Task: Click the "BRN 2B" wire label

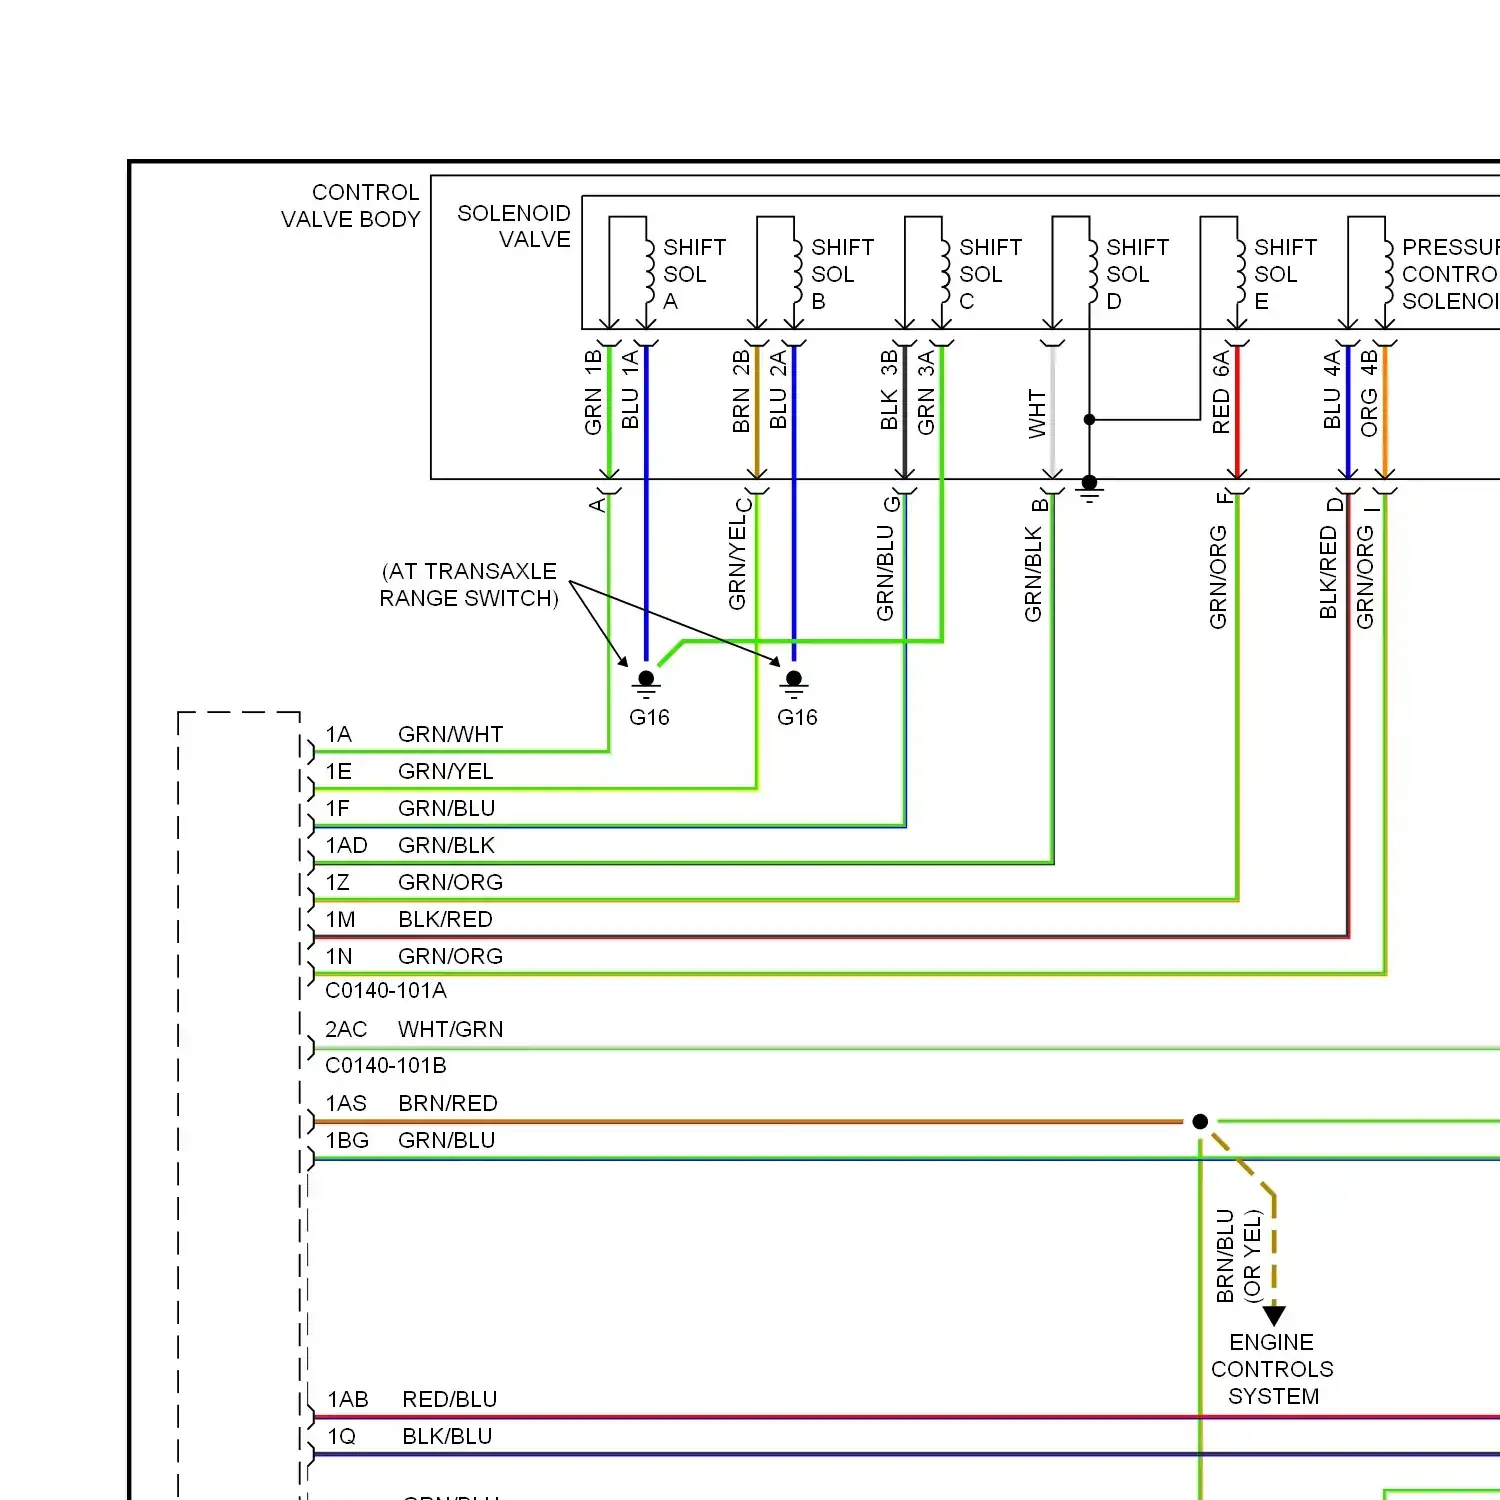Action: [741, 391]
